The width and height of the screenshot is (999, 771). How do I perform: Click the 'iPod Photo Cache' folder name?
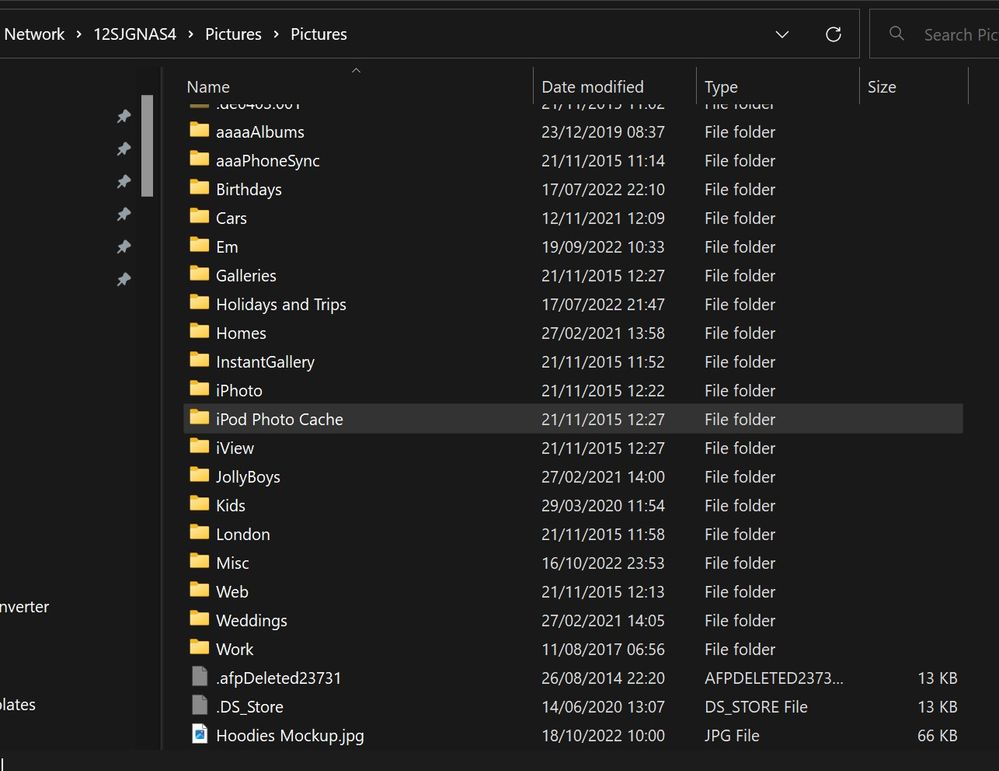tap(279, 419)
